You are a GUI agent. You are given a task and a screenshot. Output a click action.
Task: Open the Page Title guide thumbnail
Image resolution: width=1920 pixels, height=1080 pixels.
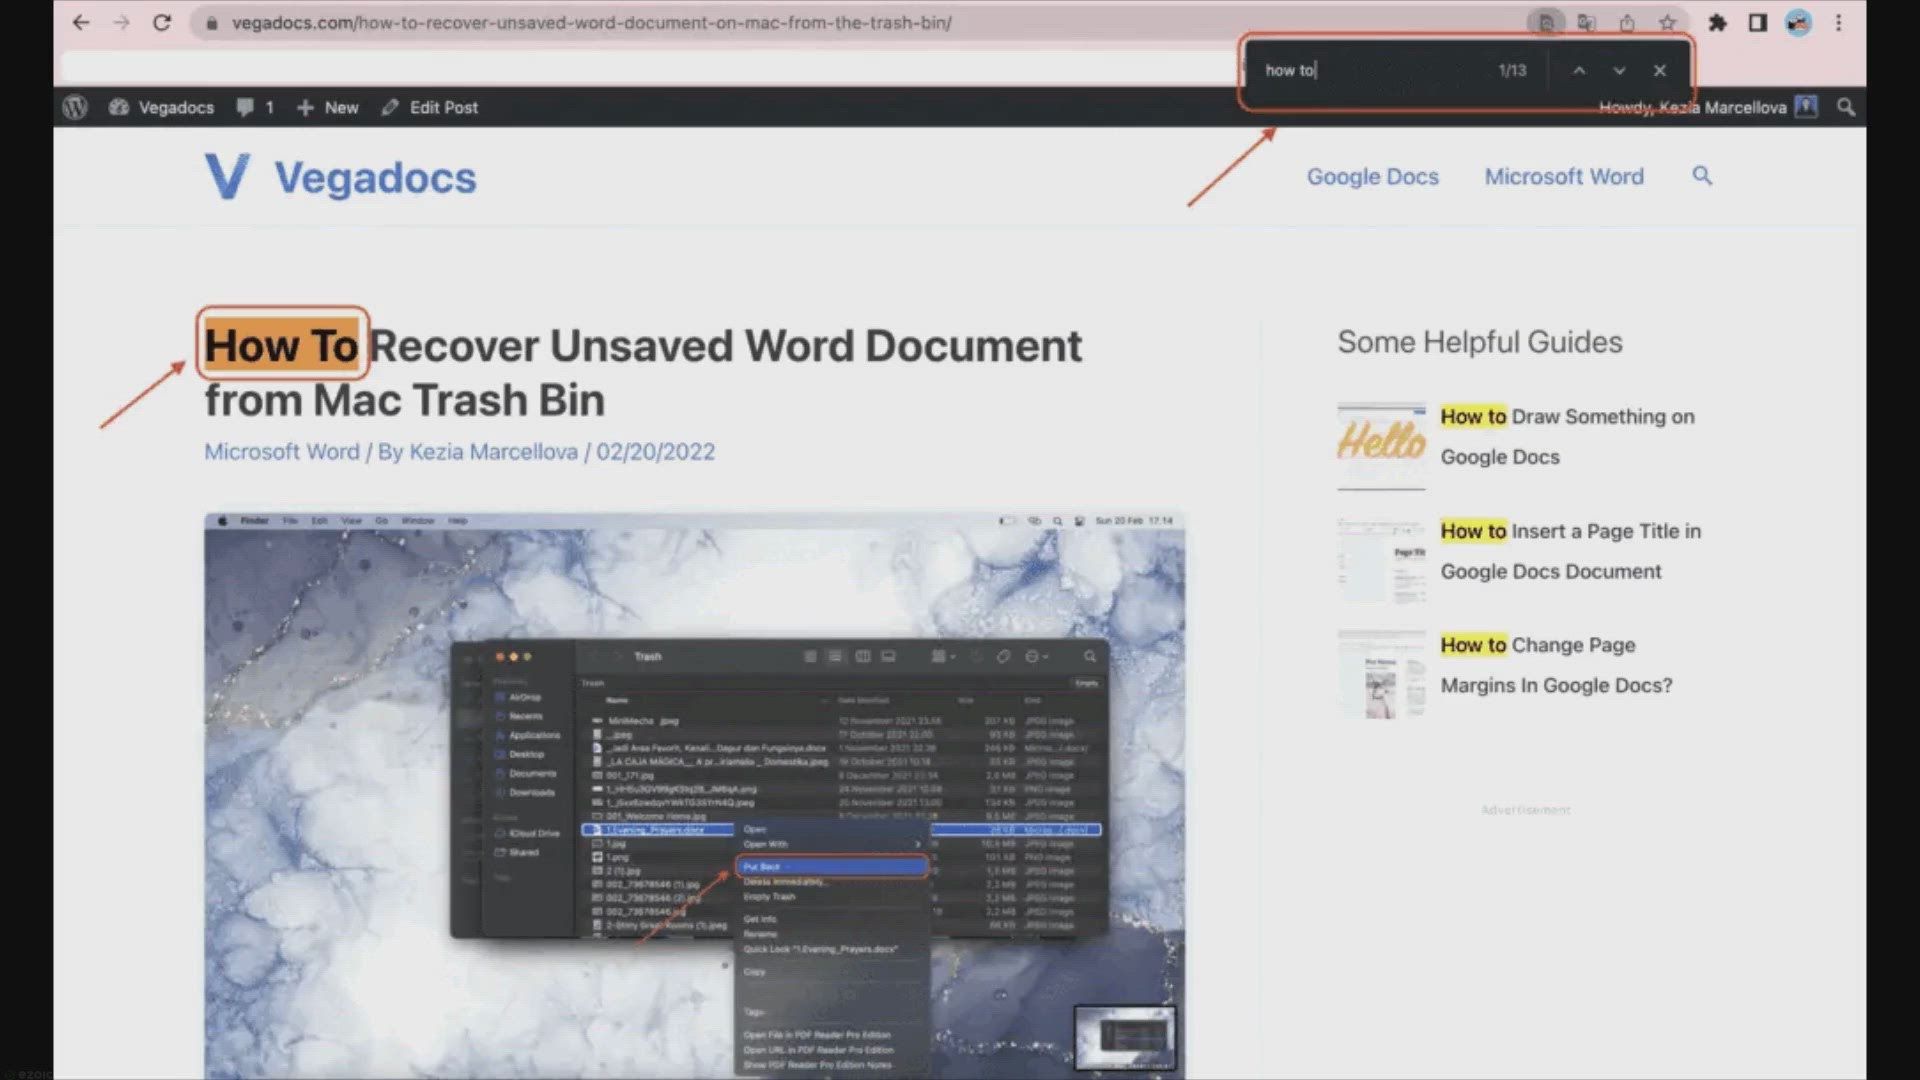(1381, 560)
